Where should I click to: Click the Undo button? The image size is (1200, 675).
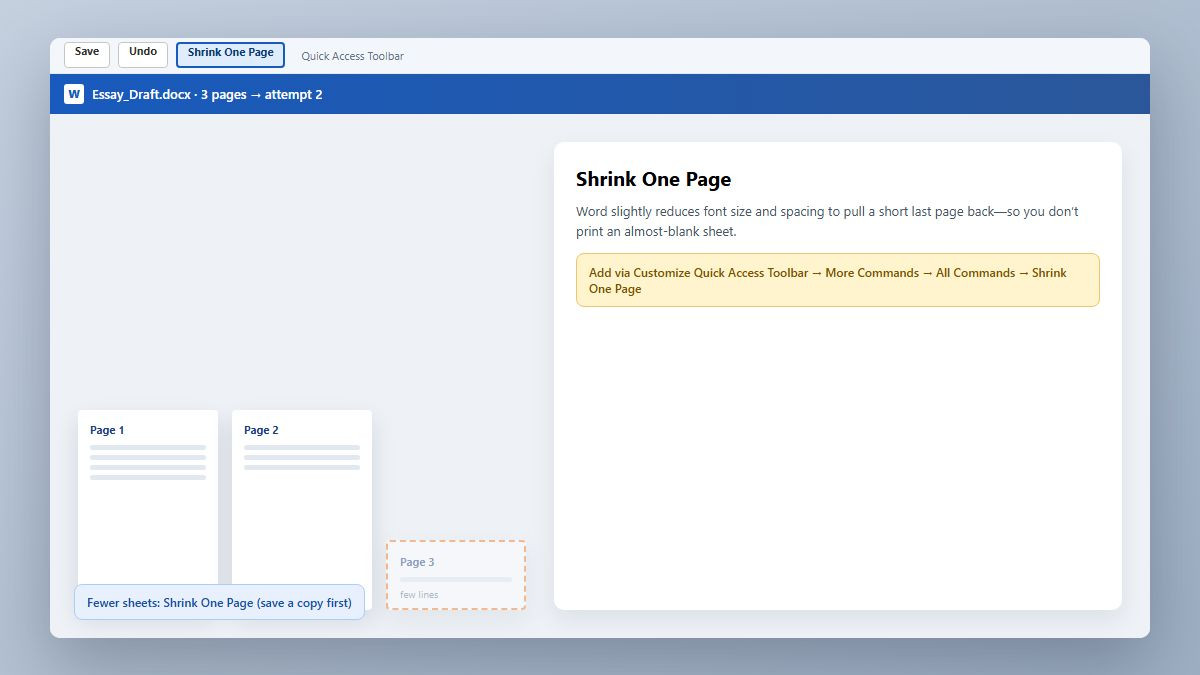(x=143, y=55)
